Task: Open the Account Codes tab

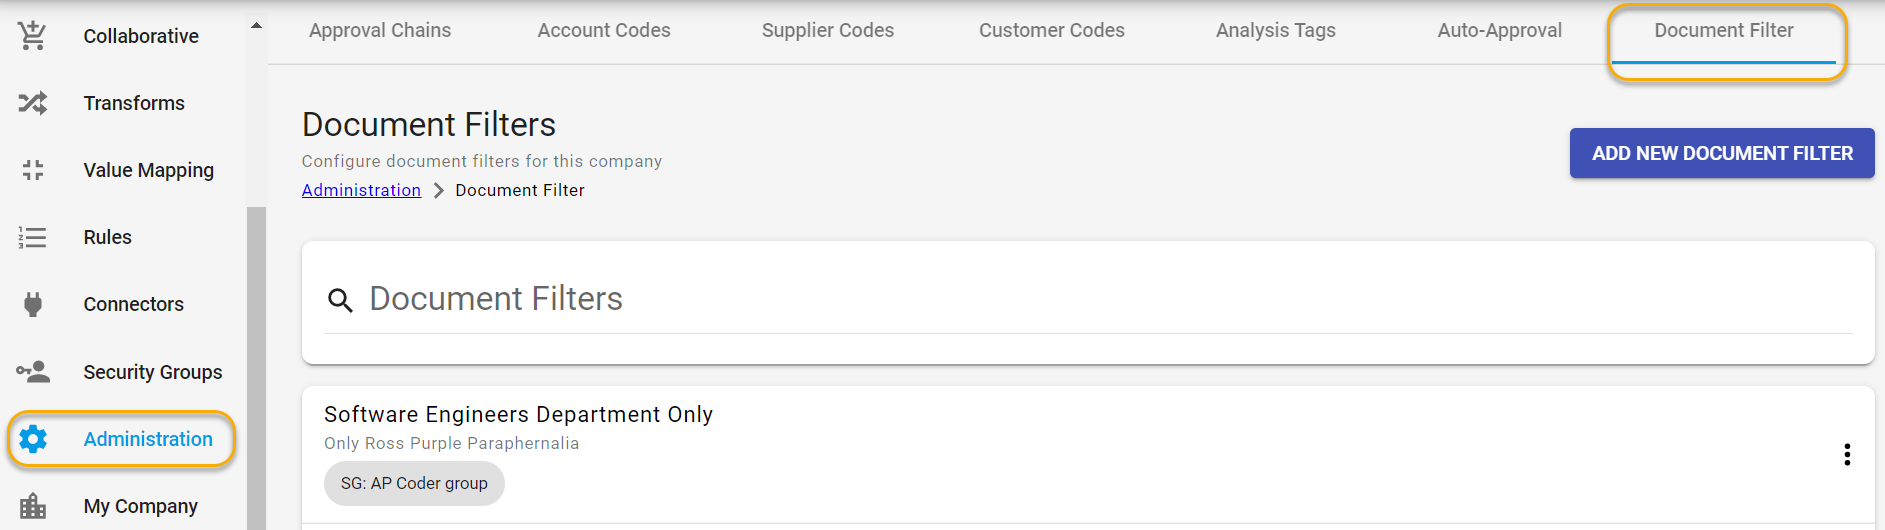Action: click(604, 31)
